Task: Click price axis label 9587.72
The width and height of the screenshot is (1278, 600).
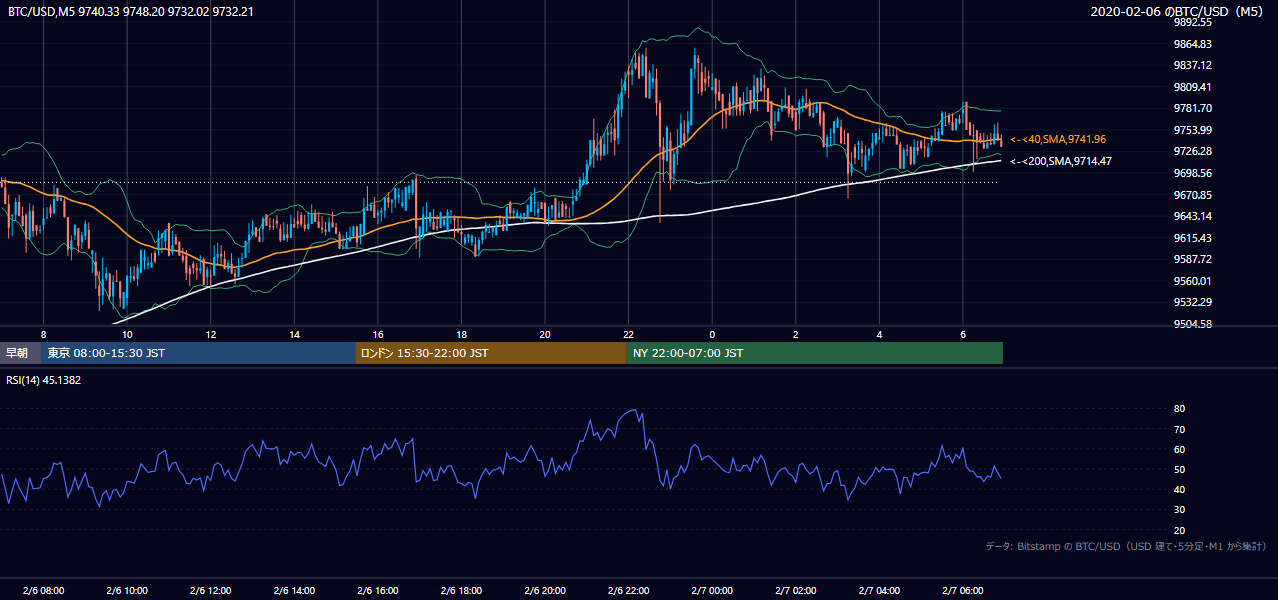Action: coord(1193,259)
